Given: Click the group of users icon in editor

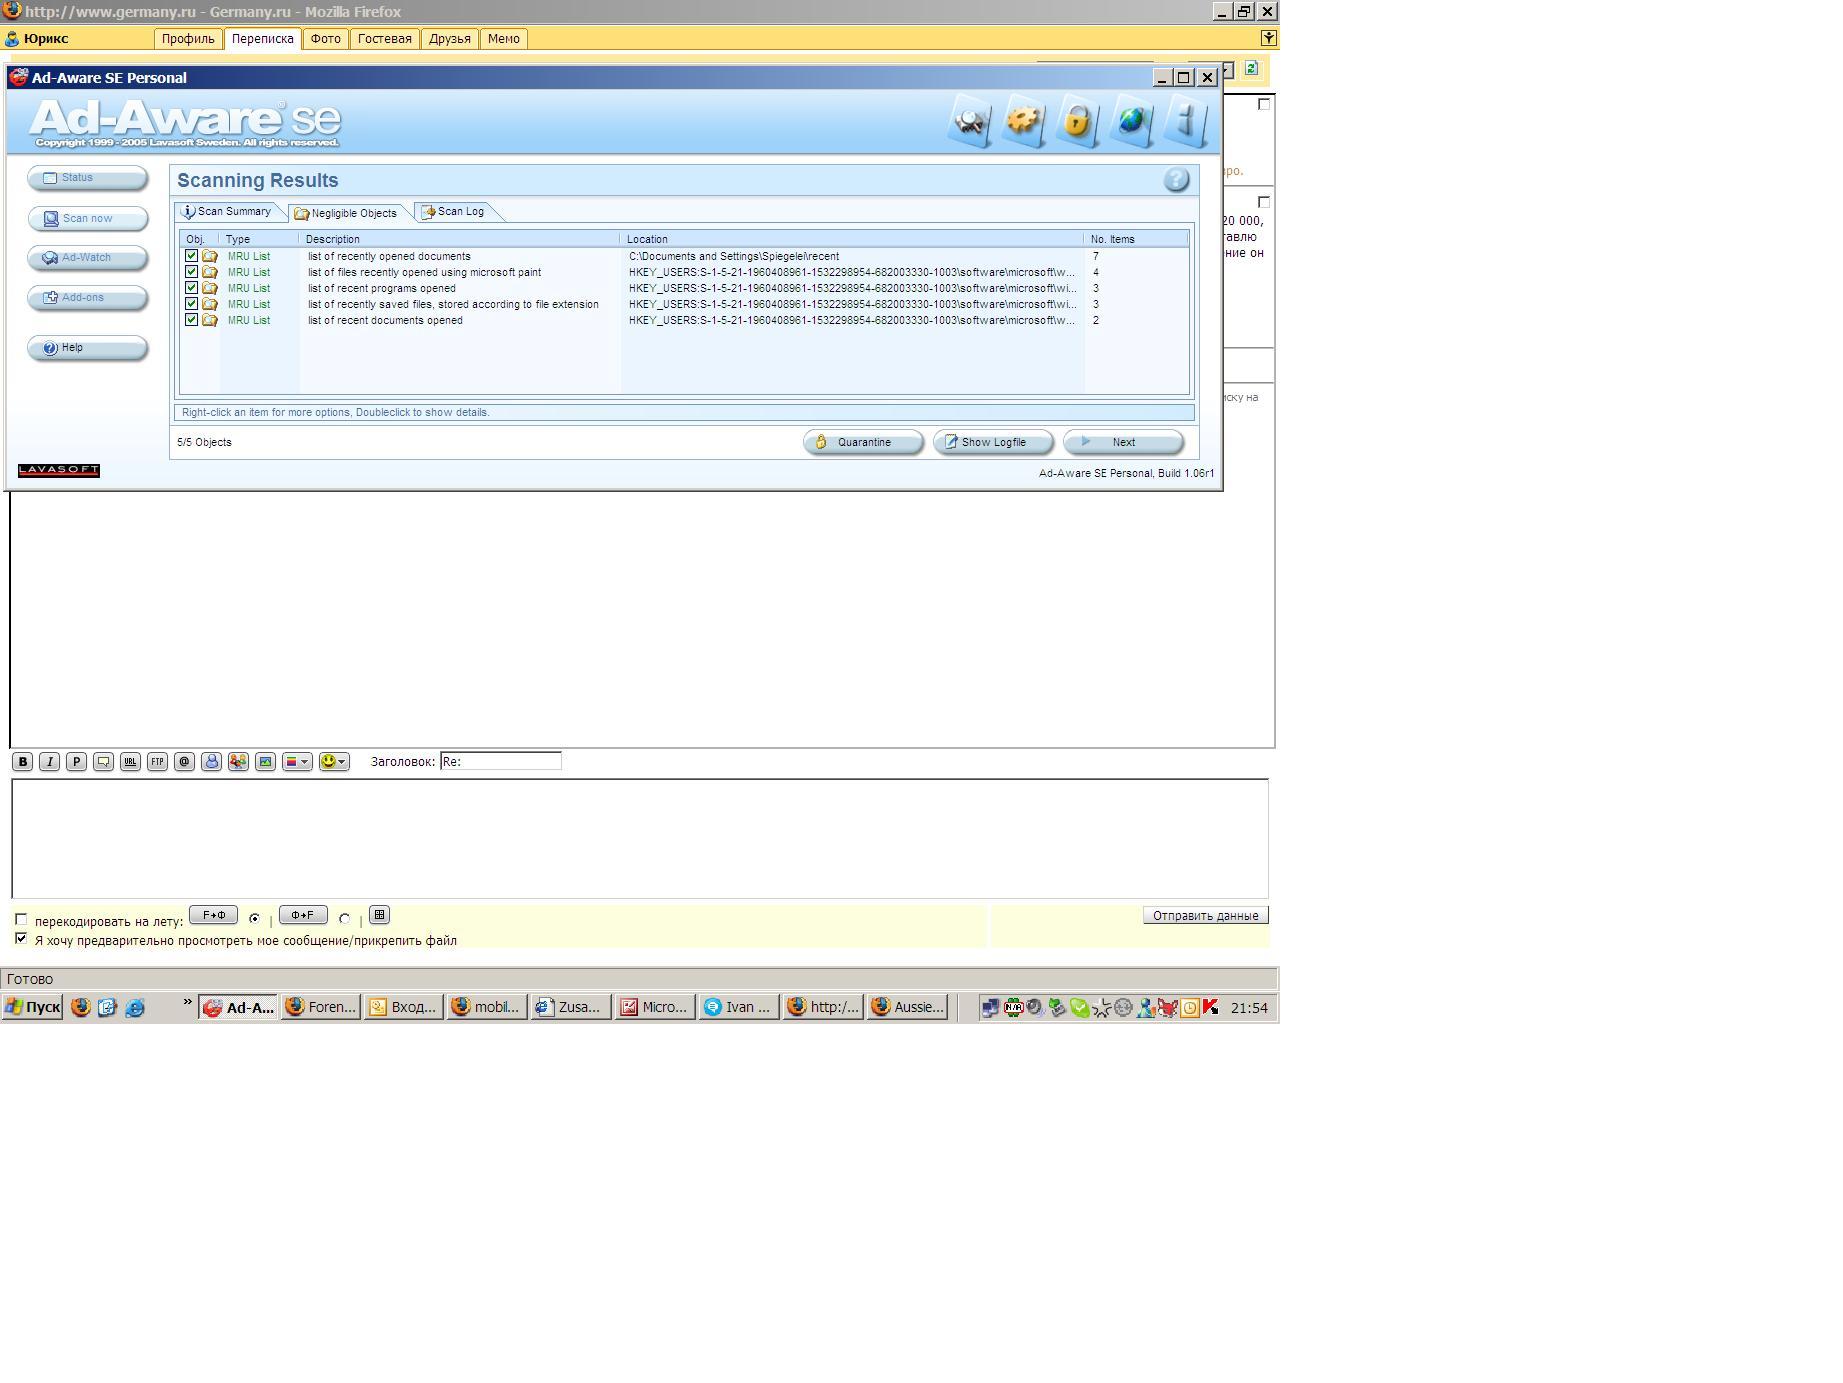Looking at the screenshot, I should click(238, 762).
